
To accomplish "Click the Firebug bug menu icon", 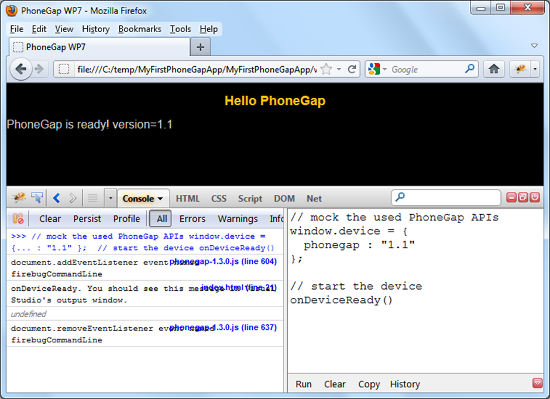I will [x=19, y=198].
